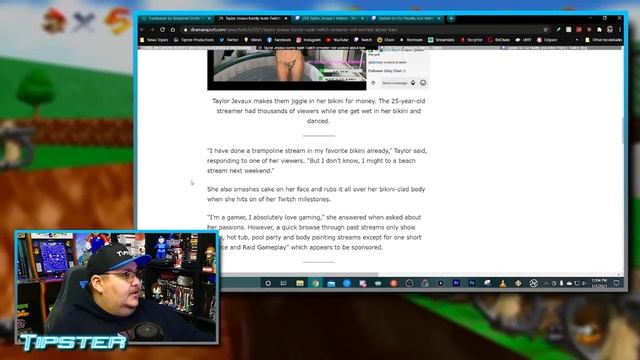Click the caption "Taylor Jevaux makes them jiggle"
The width and height of the screenshot is (640, 360).
[318, 111]
